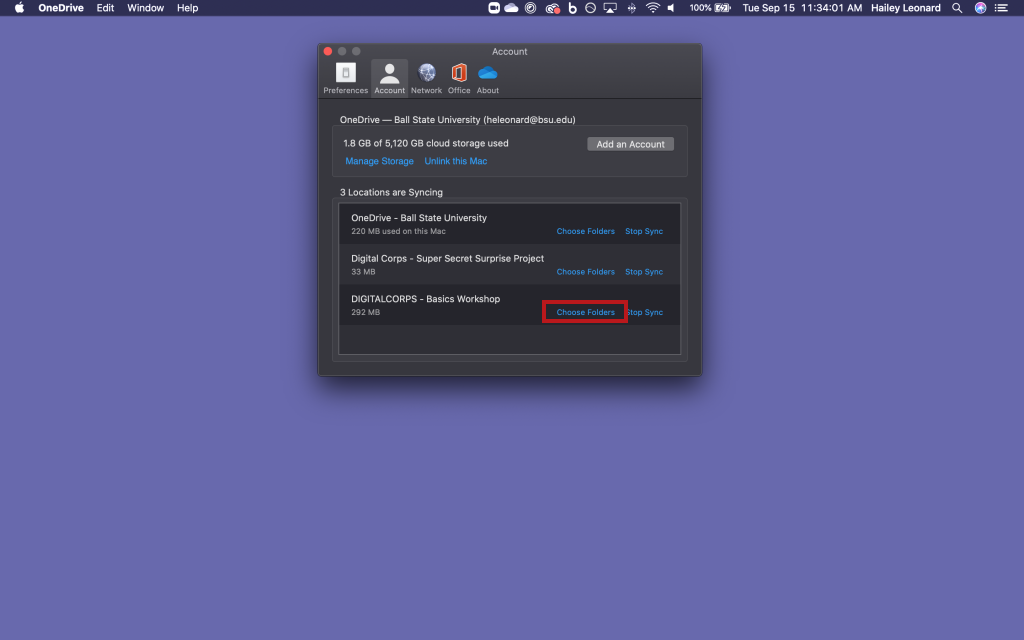Screen dimensions: 1024x640
Task: Select the Account person icon
Action: pos(389,75)
